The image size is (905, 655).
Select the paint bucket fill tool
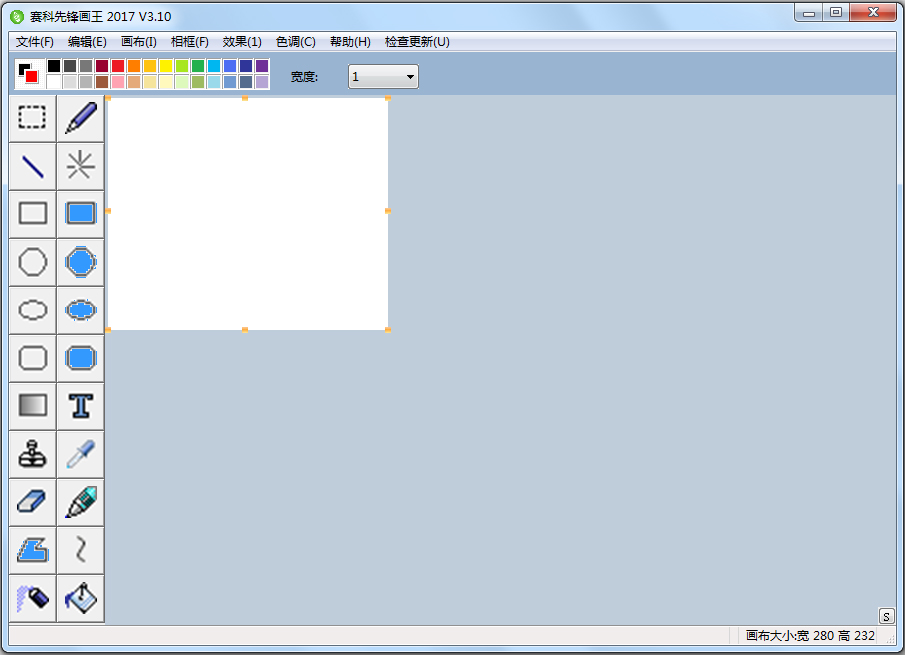(x=80, y=598)
